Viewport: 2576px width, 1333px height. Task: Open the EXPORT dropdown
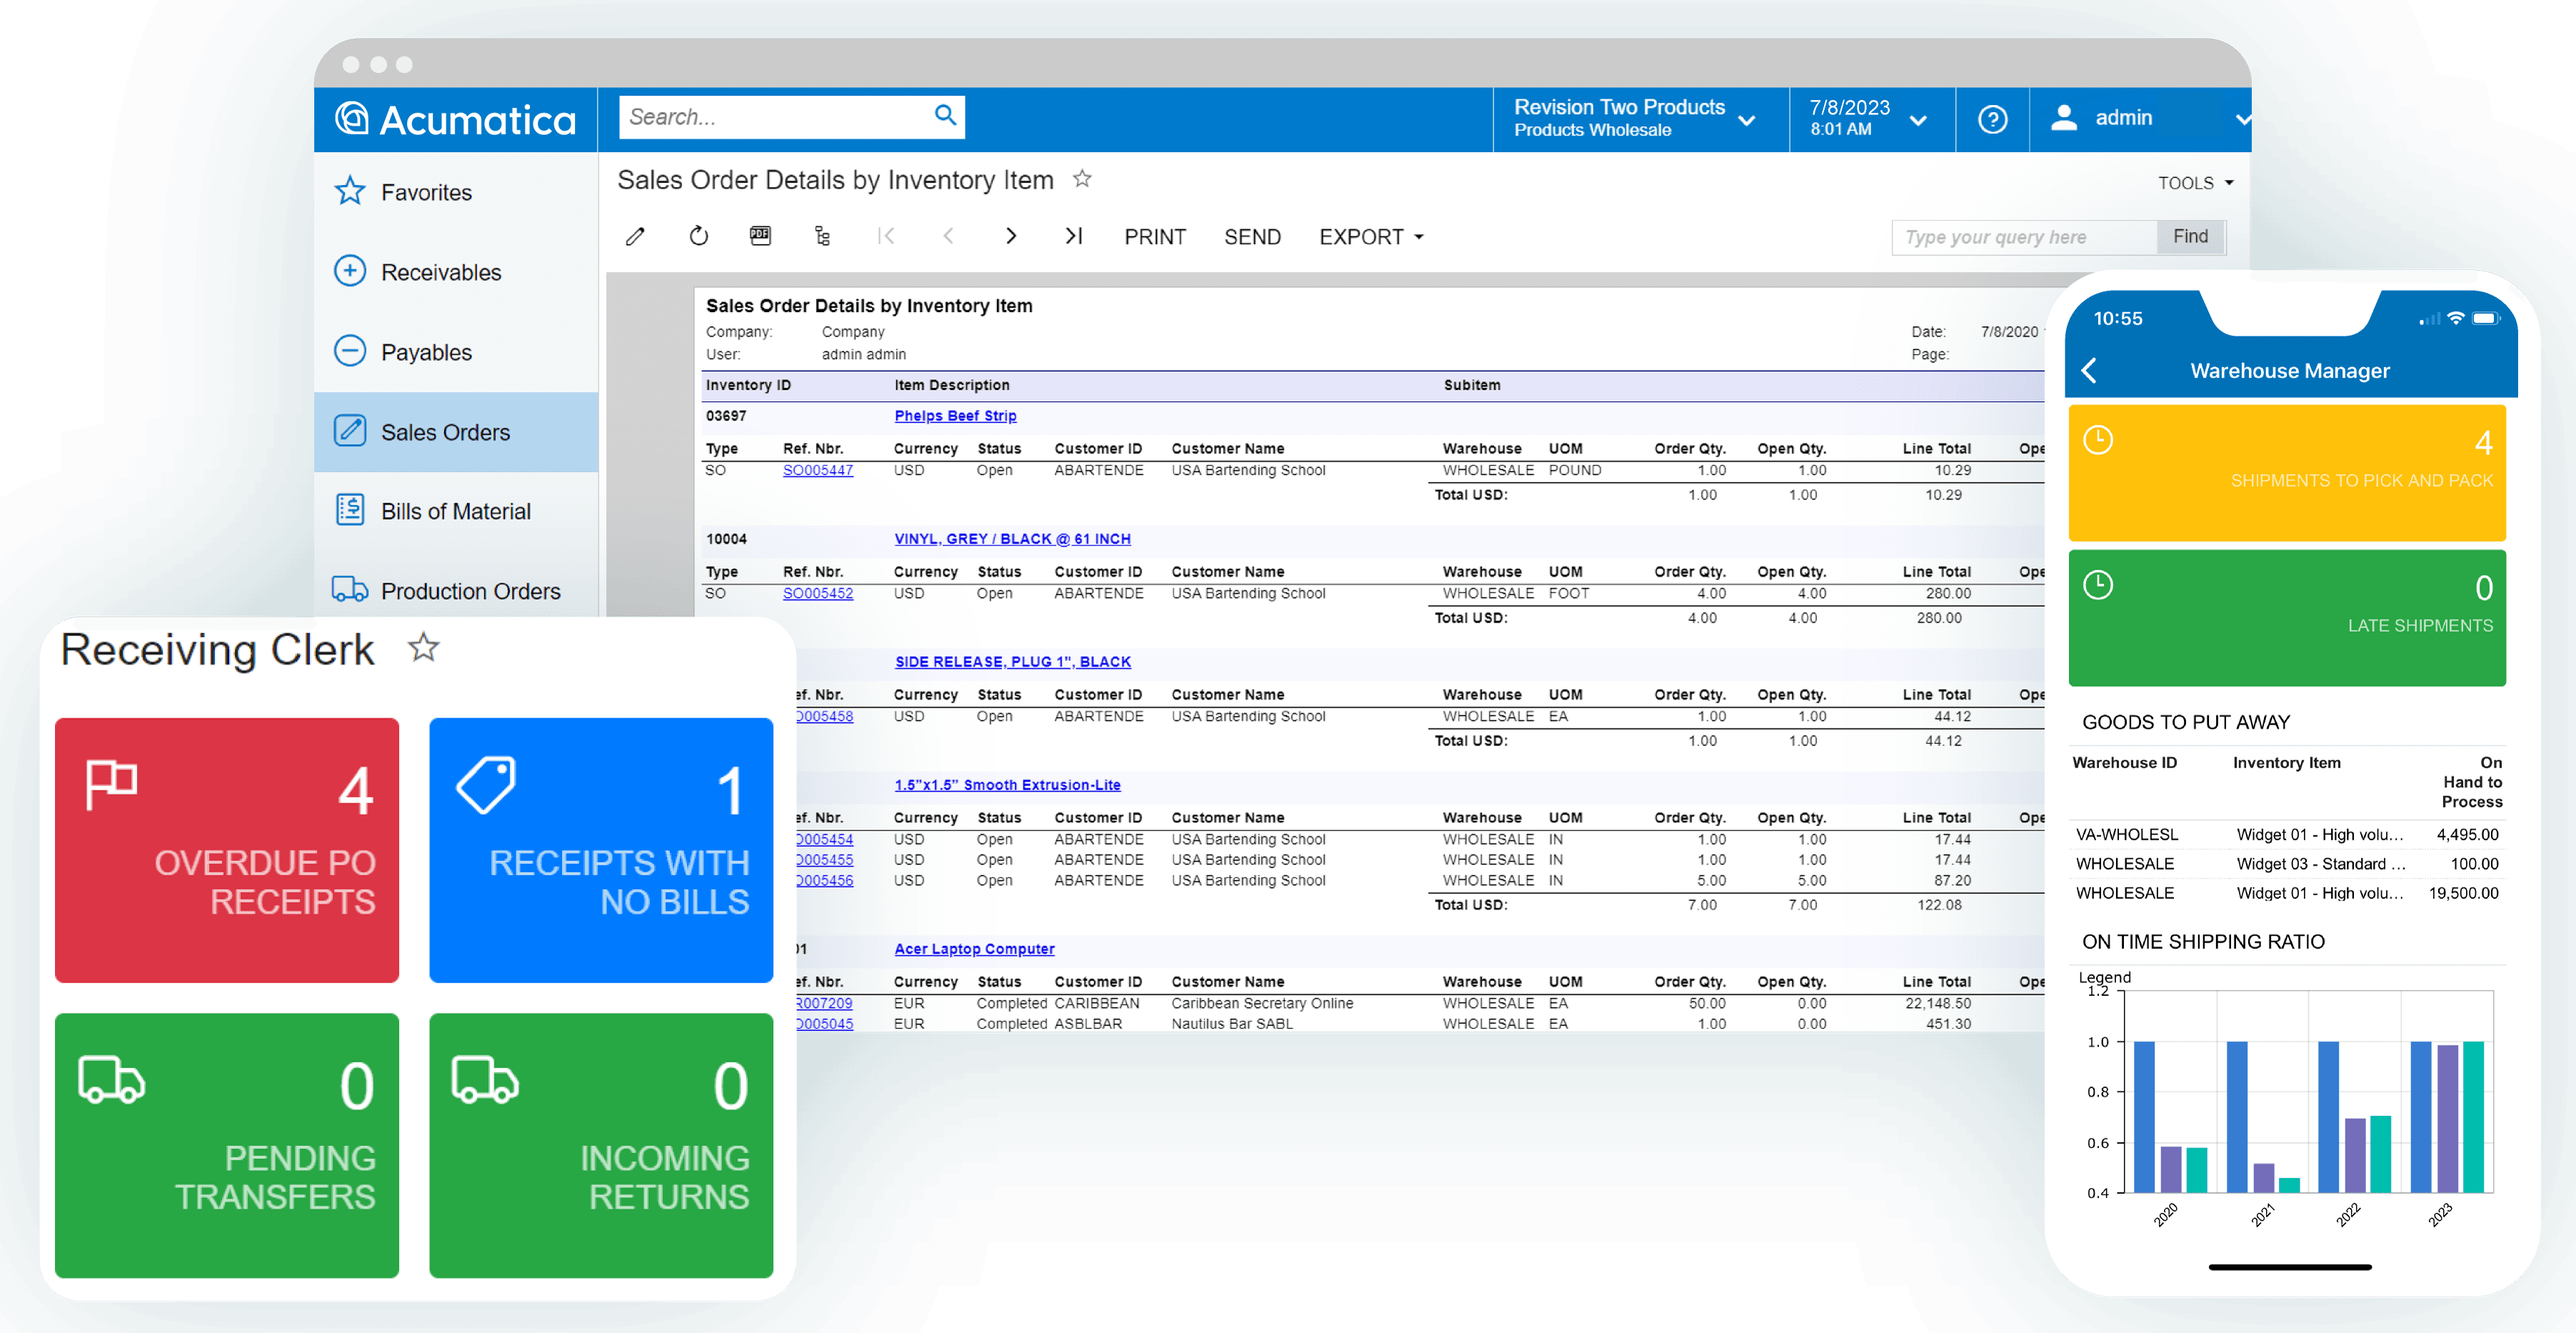click(1371, 237)
